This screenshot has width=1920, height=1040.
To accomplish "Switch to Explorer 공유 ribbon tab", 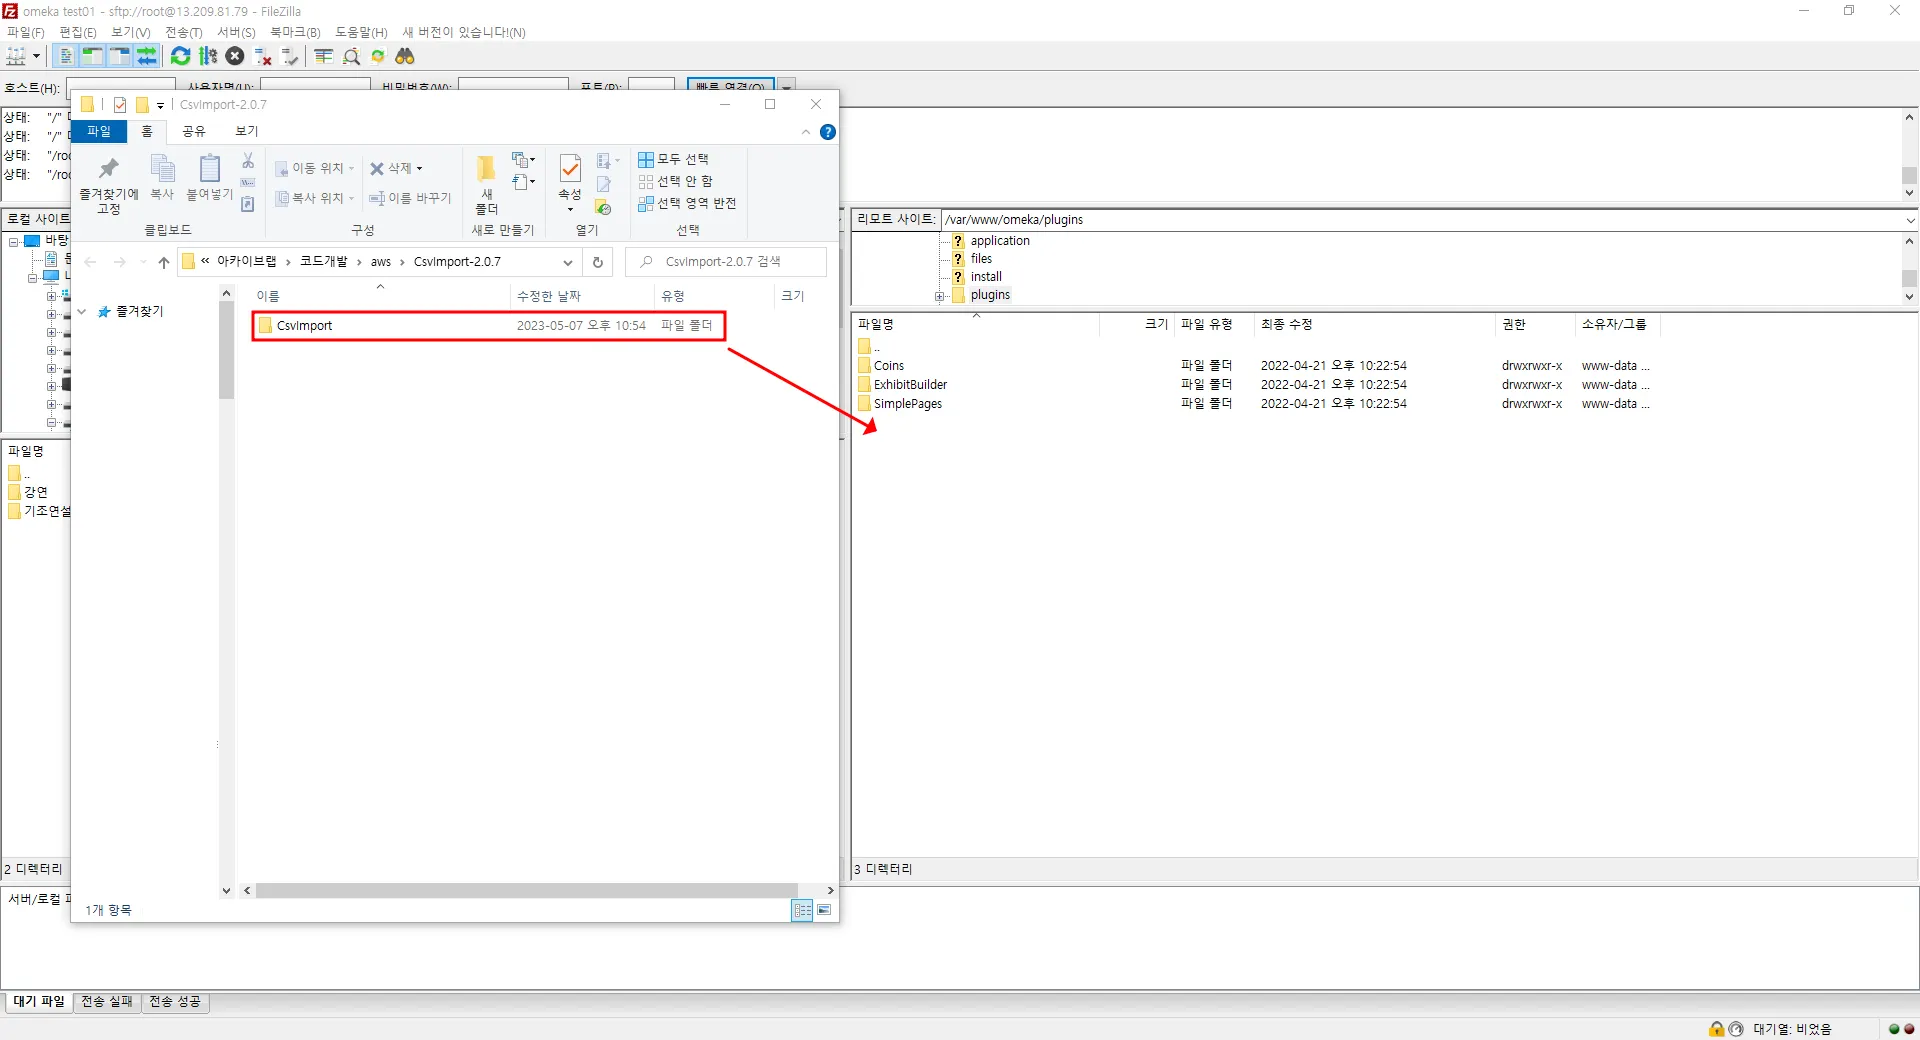I will click(x=194, y=131).
